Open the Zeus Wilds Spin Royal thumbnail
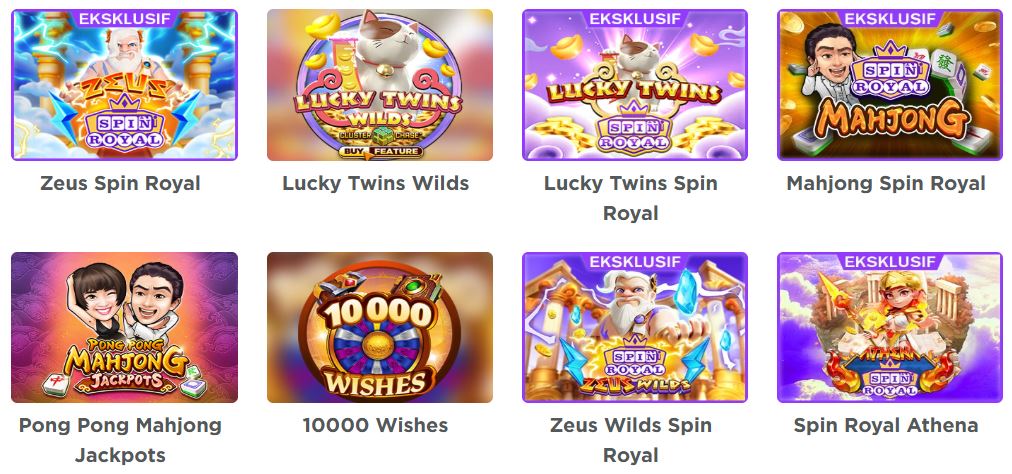1012x474 pixels. coord(635,327)
